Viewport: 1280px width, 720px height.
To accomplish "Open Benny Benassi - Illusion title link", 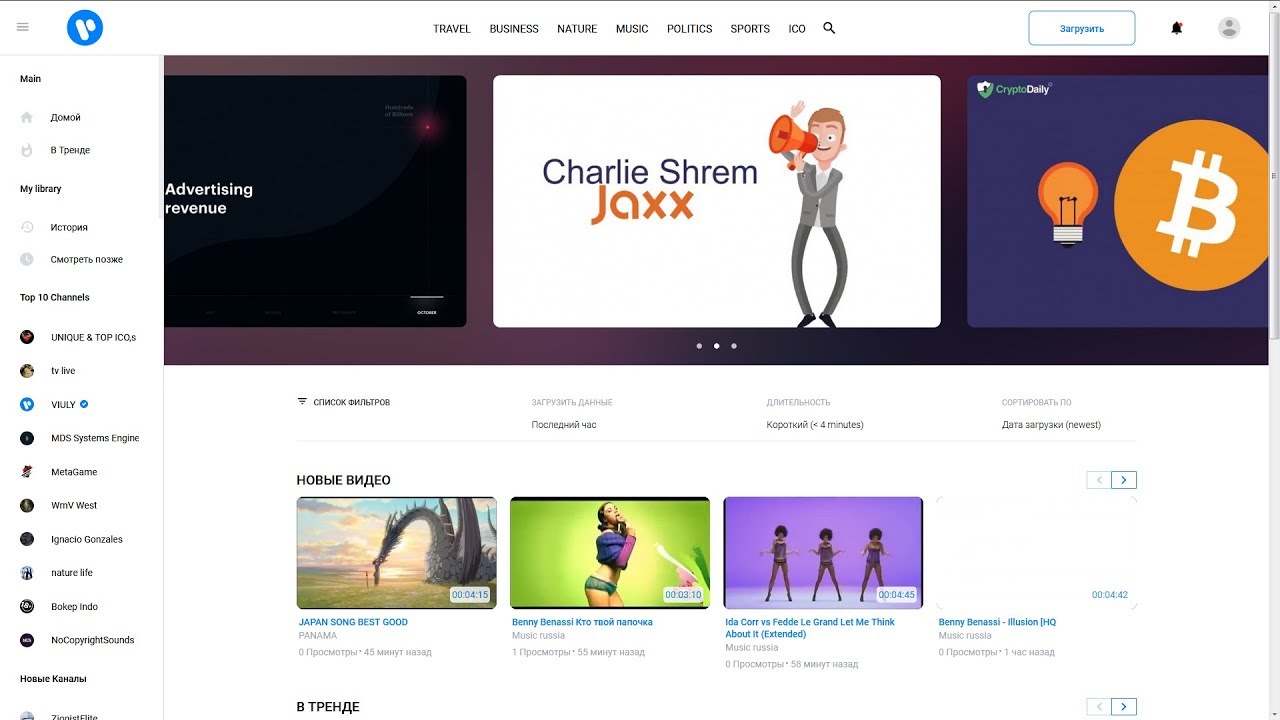I will click(x=997, y=622).
